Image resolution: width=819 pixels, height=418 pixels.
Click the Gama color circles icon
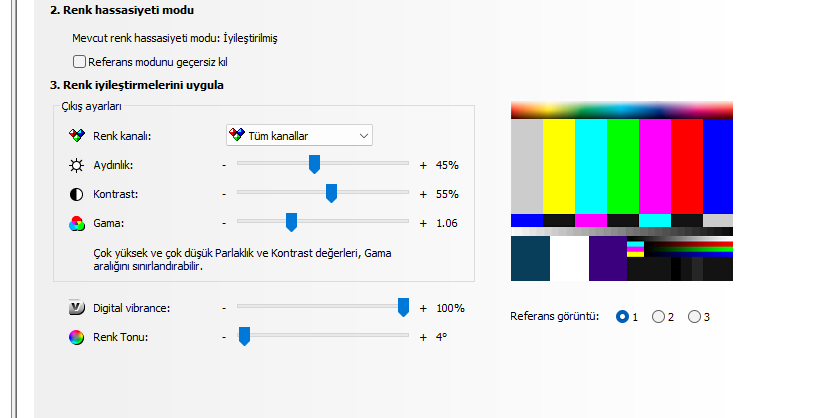pos(77,224)
